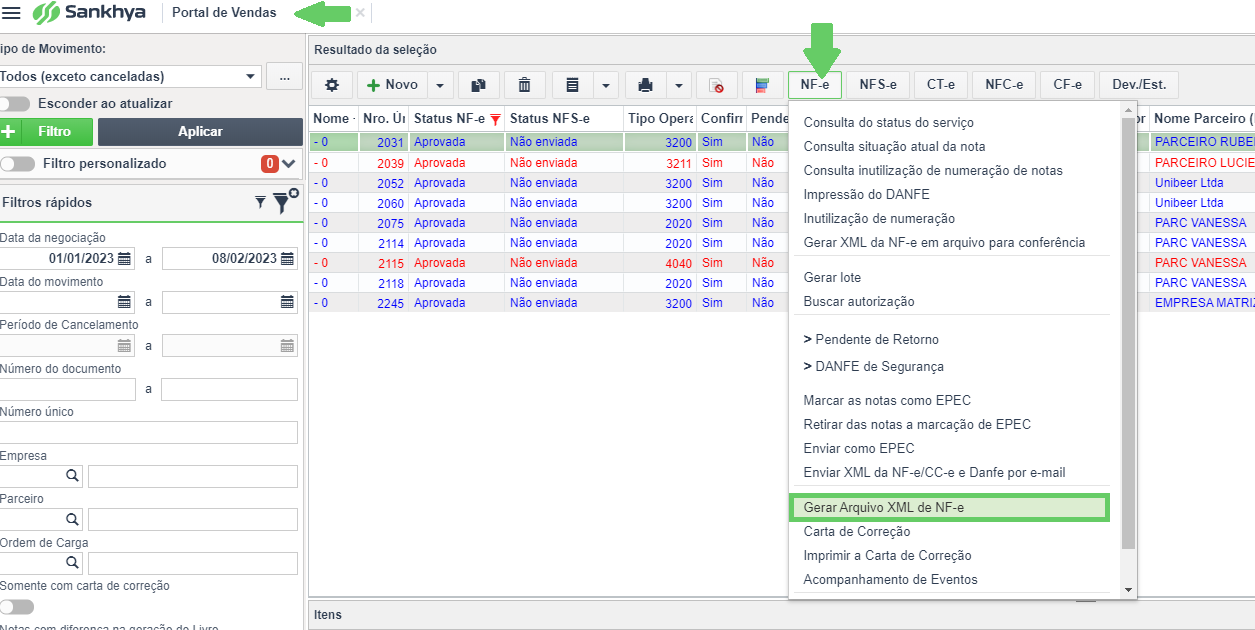The image size is (1255, 630).
Task: Select Enviar como EPEC menu item
Action: click(x=859, y=448)
